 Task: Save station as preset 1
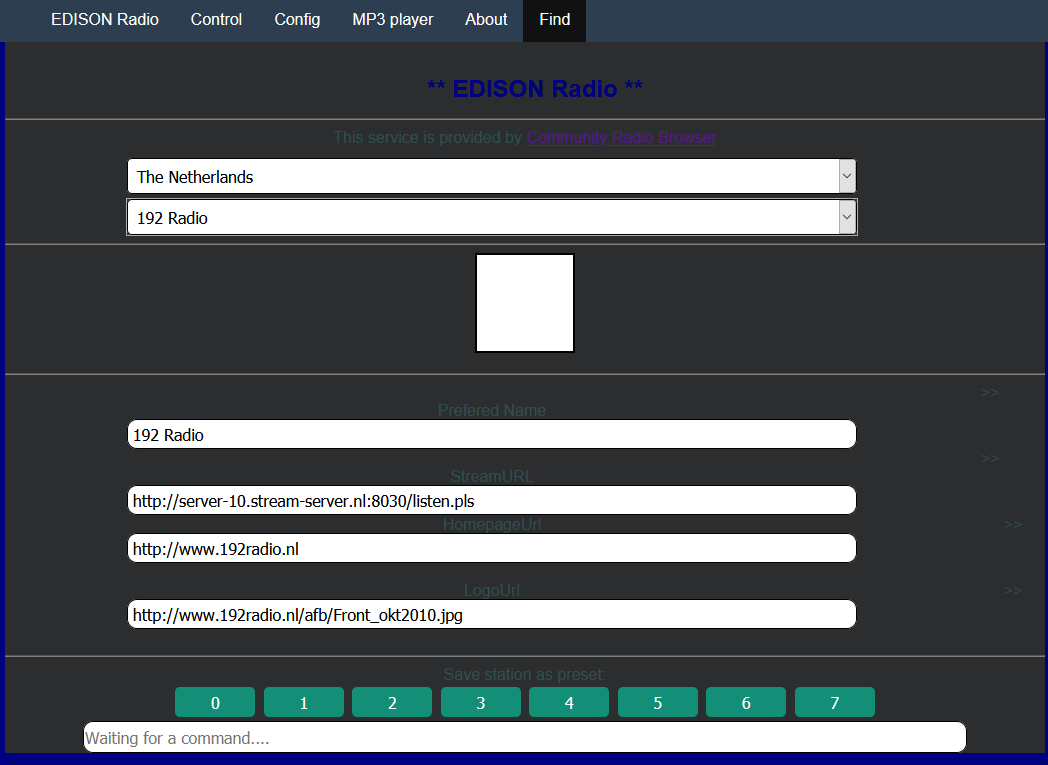(304, 702)
